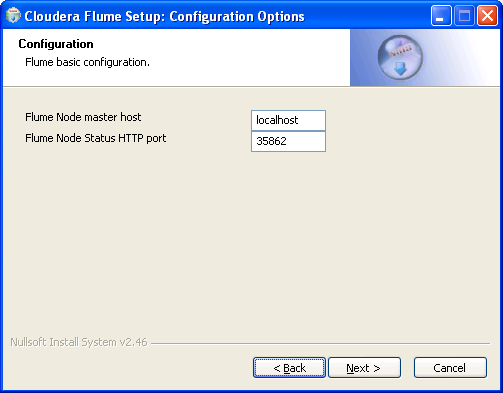Click the 'Flume Node Status HTTP port' label

(x=96, y=138)
